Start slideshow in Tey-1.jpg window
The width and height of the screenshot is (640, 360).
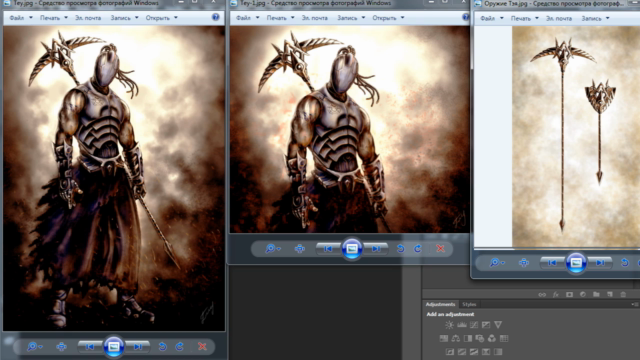pos(352,249)
